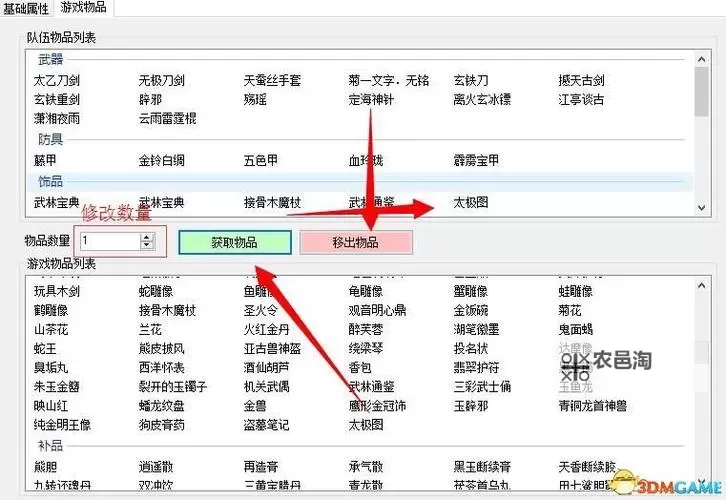Select 龟雕像 item
The width and height of the screenshot is (726, 500).
[x=366, y=291]
